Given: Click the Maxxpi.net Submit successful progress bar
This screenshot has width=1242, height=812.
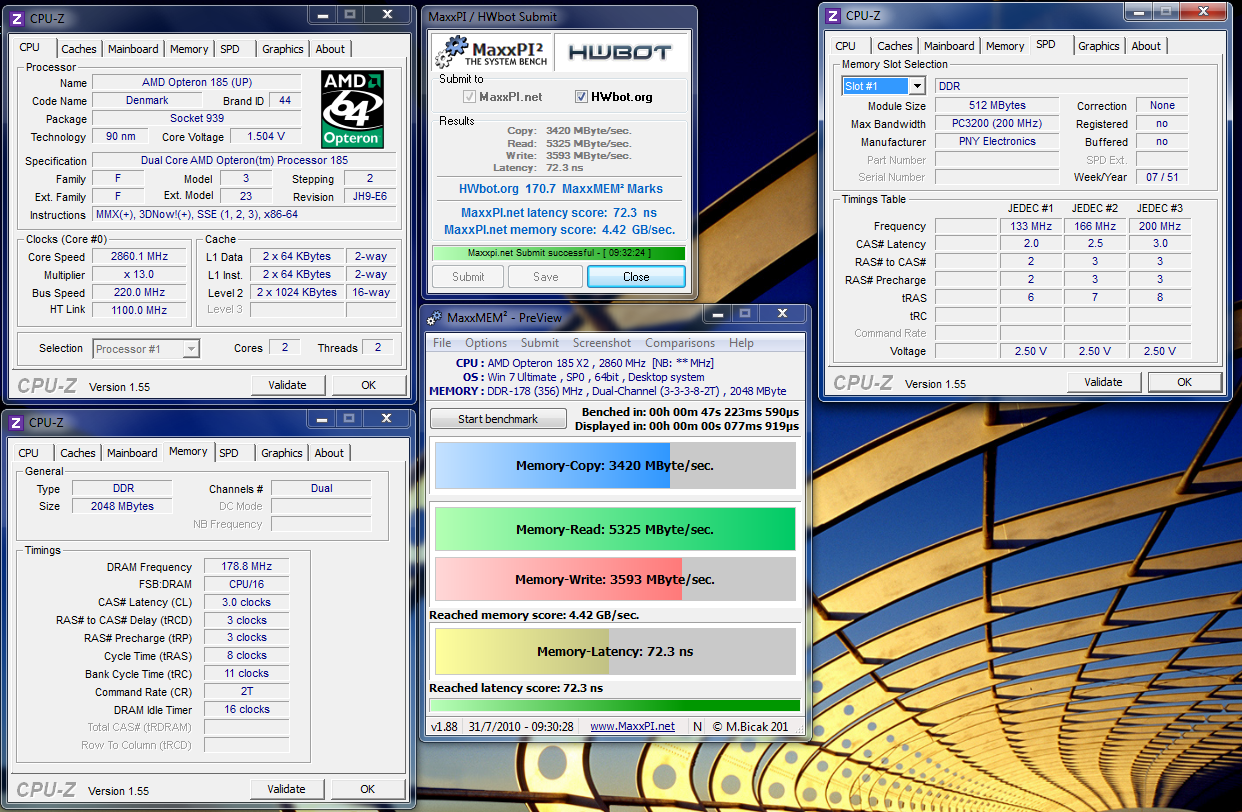Looking at the screenshot, I should pyautogui.click(x=560, y=253).
